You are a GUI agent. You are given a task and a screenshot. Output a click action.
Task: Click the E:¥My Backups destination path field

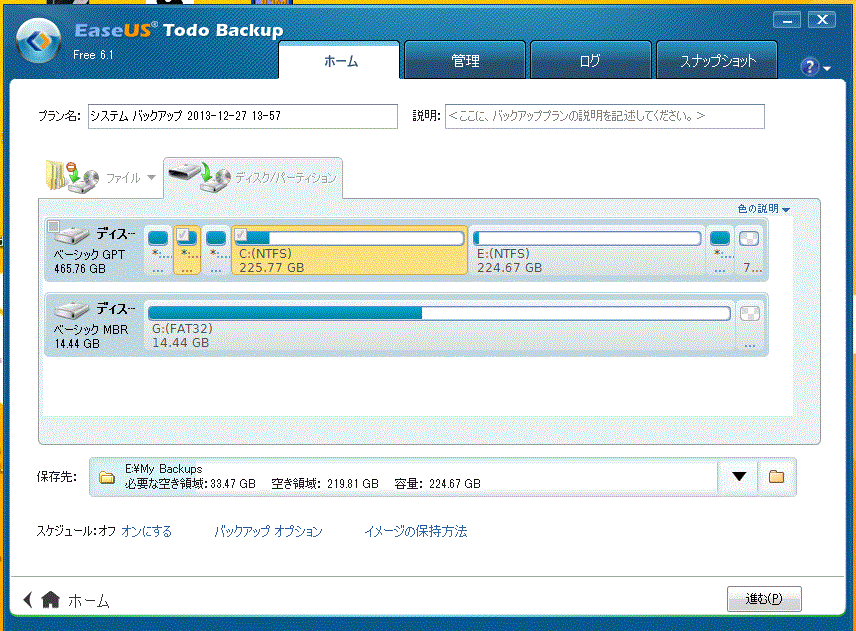pos(403,477)
